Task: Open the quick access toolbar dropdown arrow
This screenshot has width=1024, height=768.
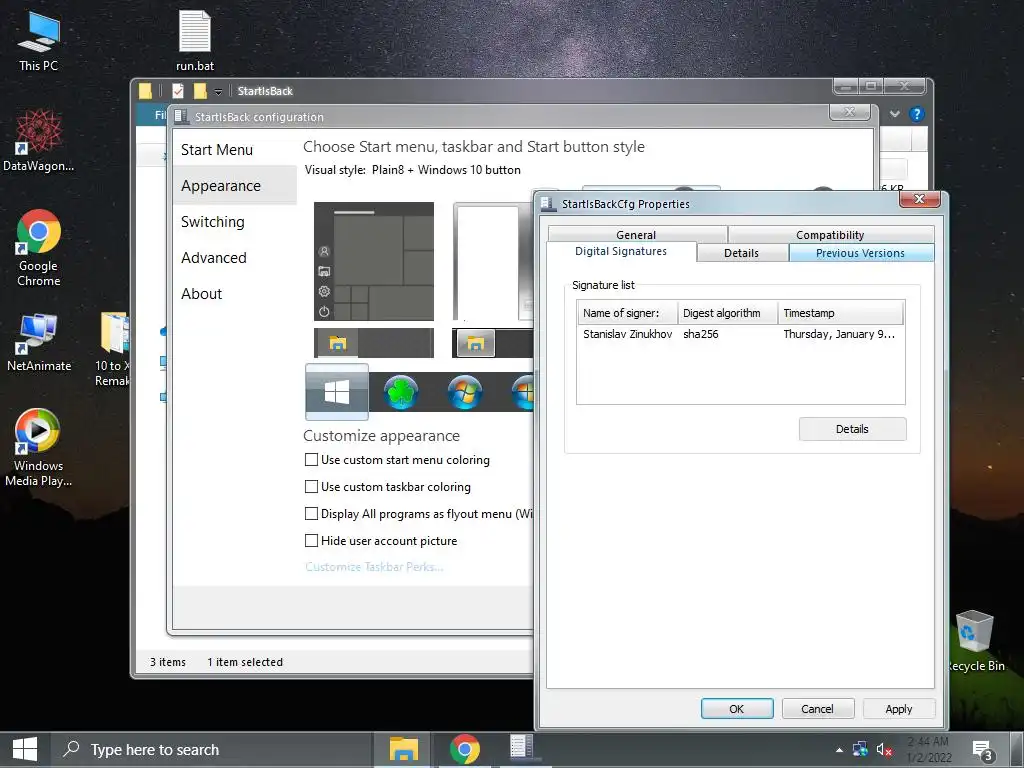Action: point(218,91)
